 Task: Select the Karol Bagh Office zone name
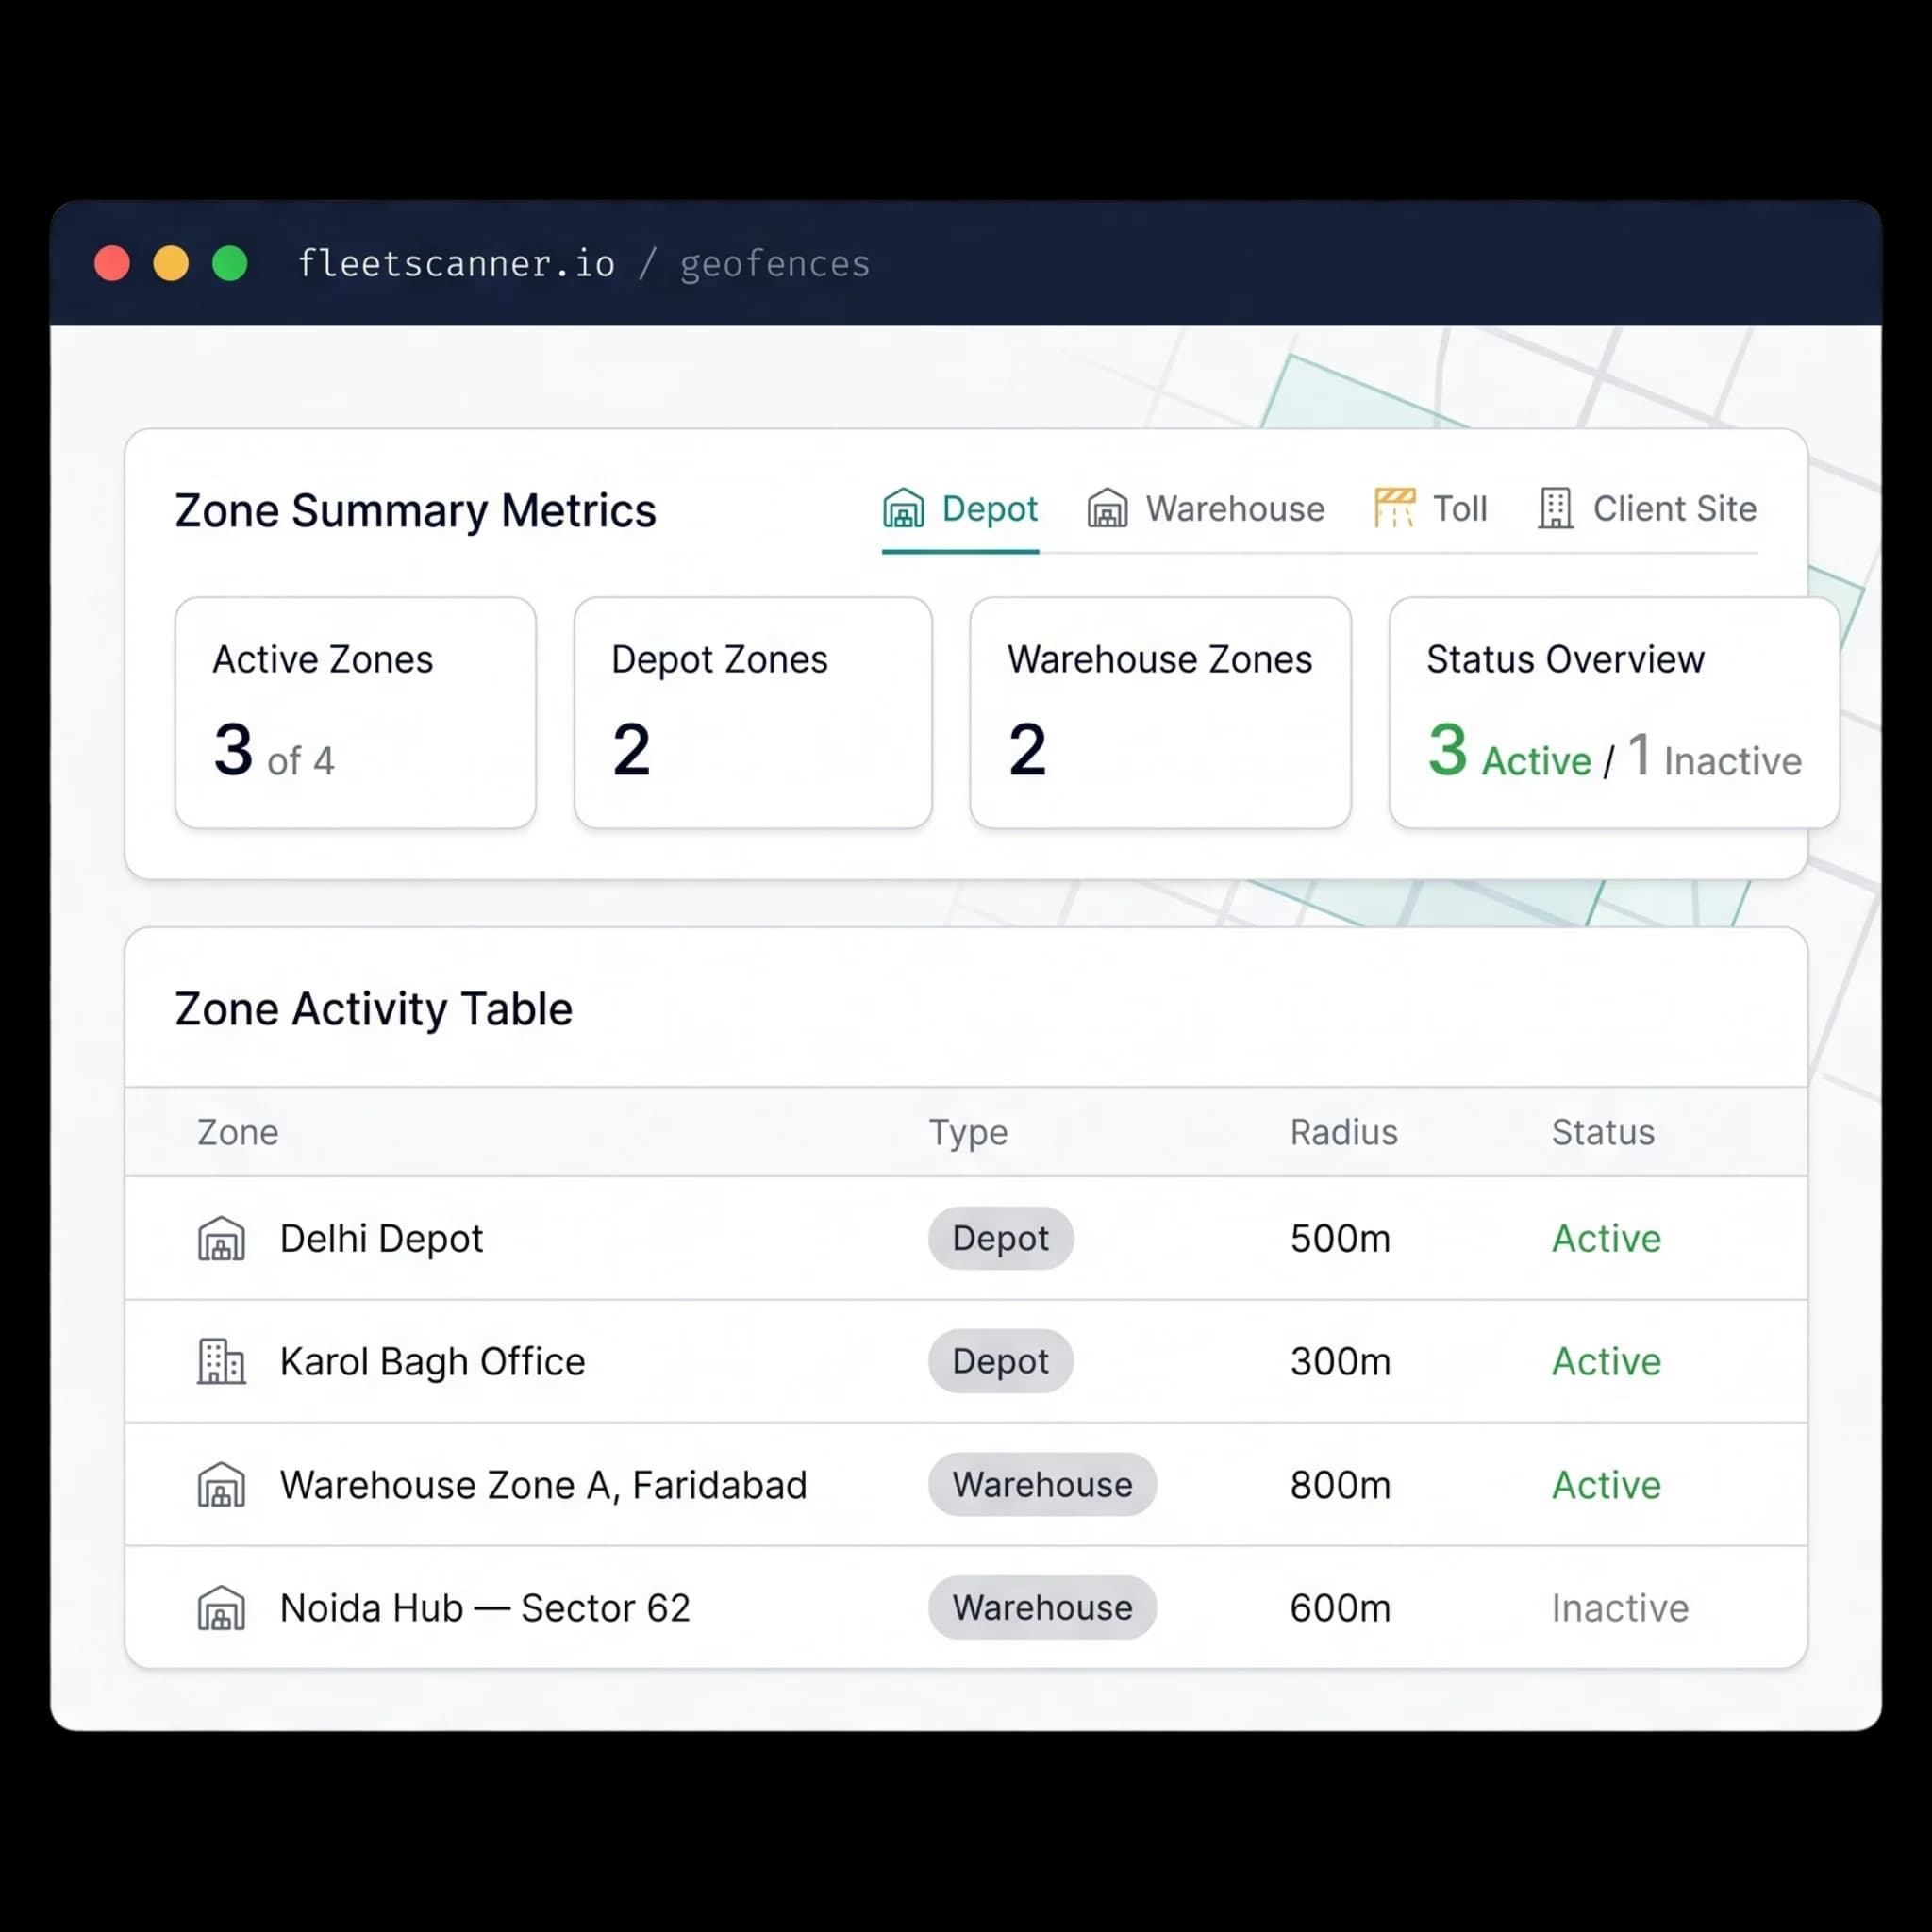pos(433,1362)
